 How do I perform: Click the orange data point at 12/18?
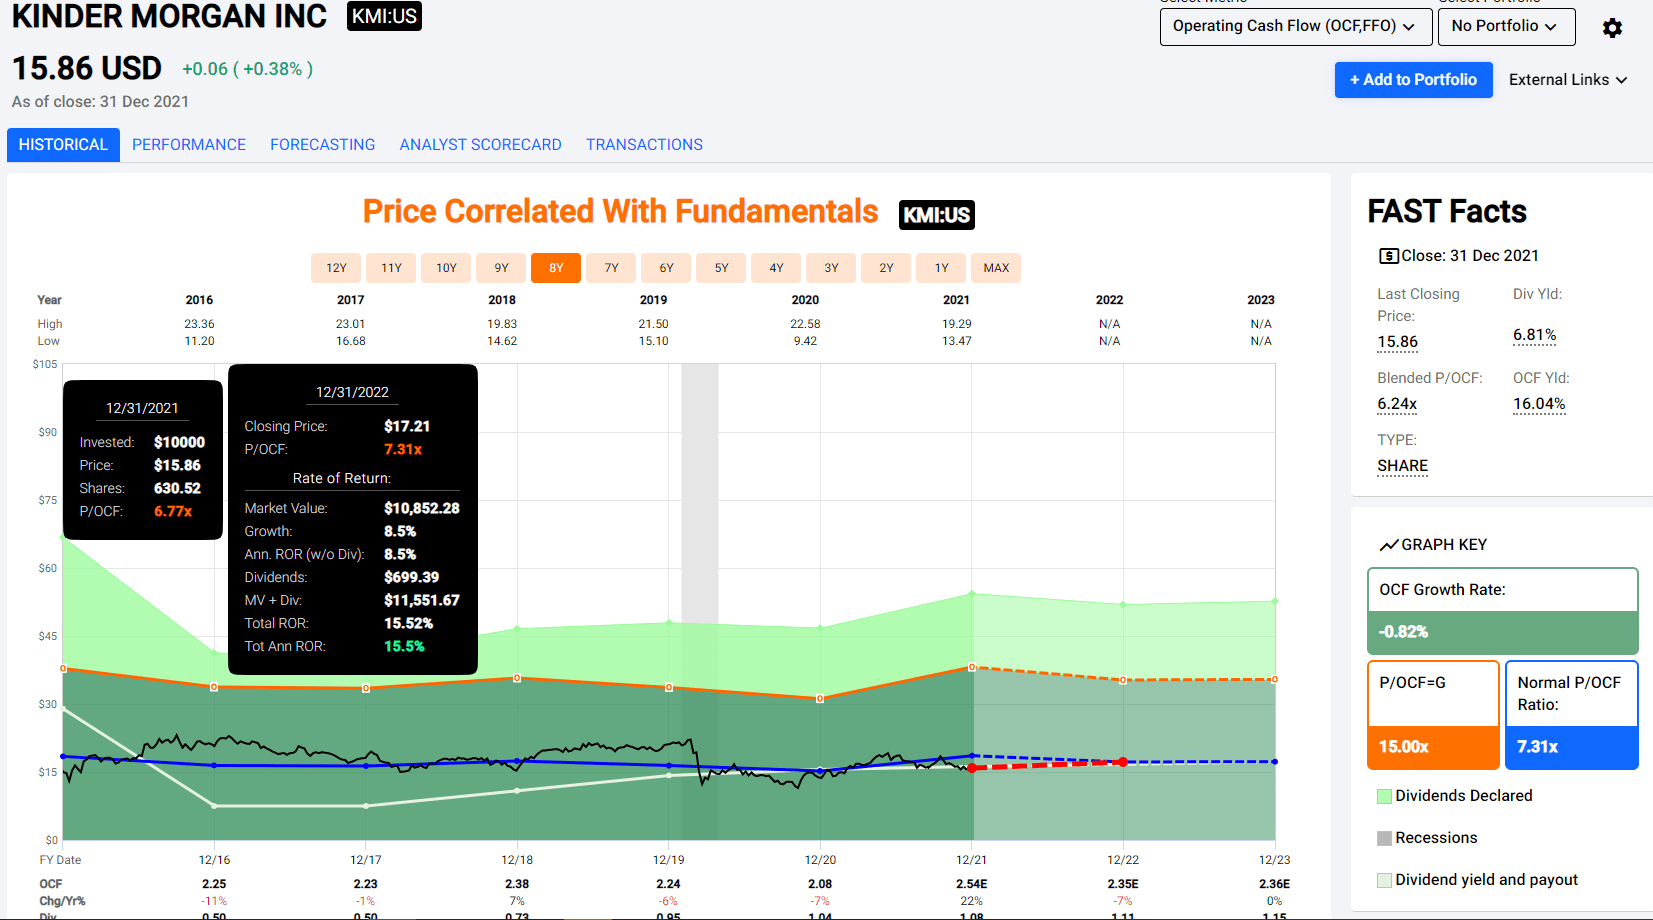coord(517,678)
